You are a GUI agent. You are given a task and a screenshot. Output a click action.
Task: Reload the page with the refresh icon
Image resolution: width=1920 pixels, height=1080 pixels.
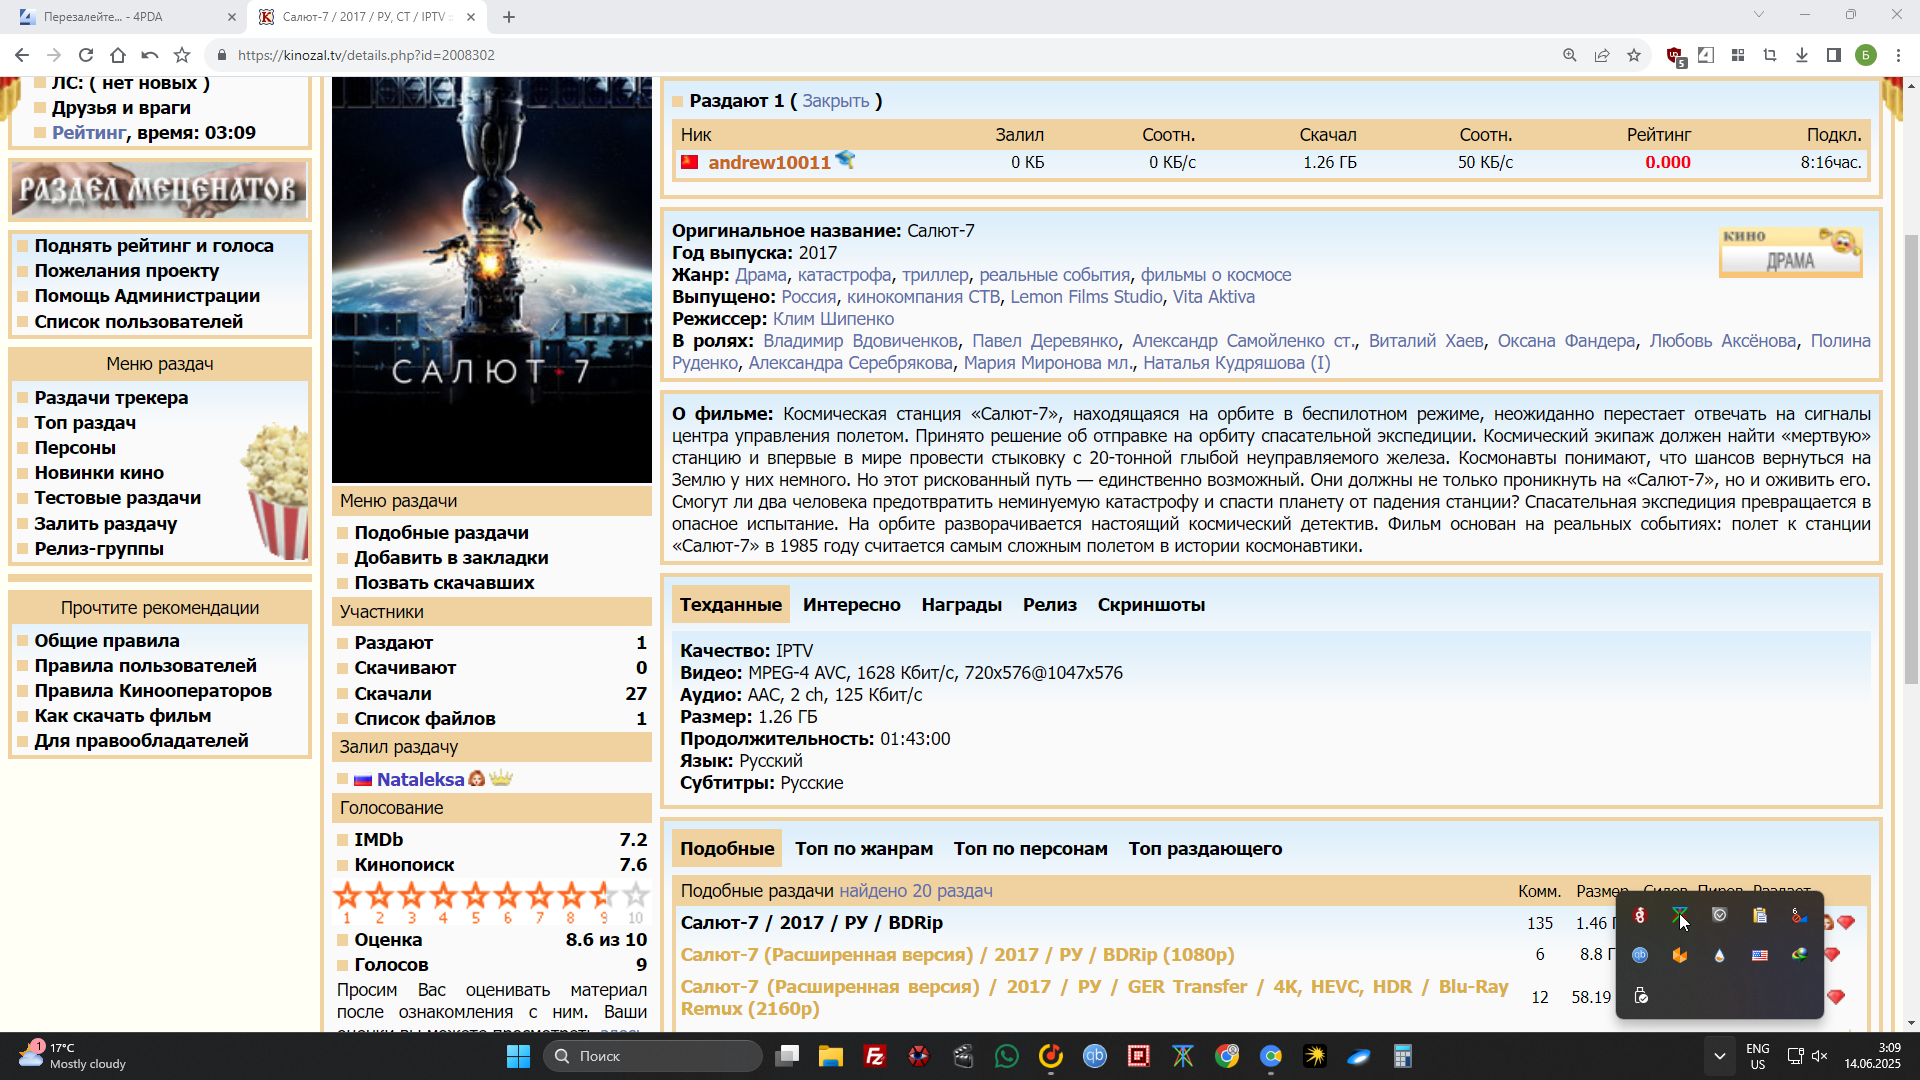coord(86,55)
